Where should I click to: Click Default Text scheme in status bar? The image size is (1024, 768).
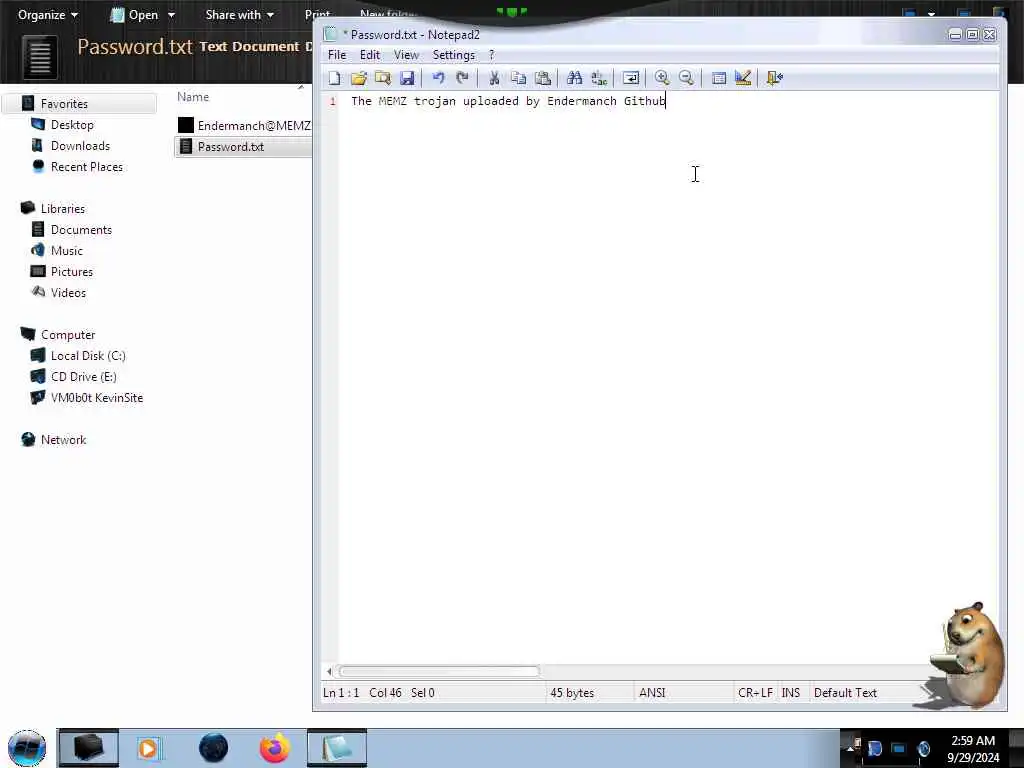[x=845, y=693]
